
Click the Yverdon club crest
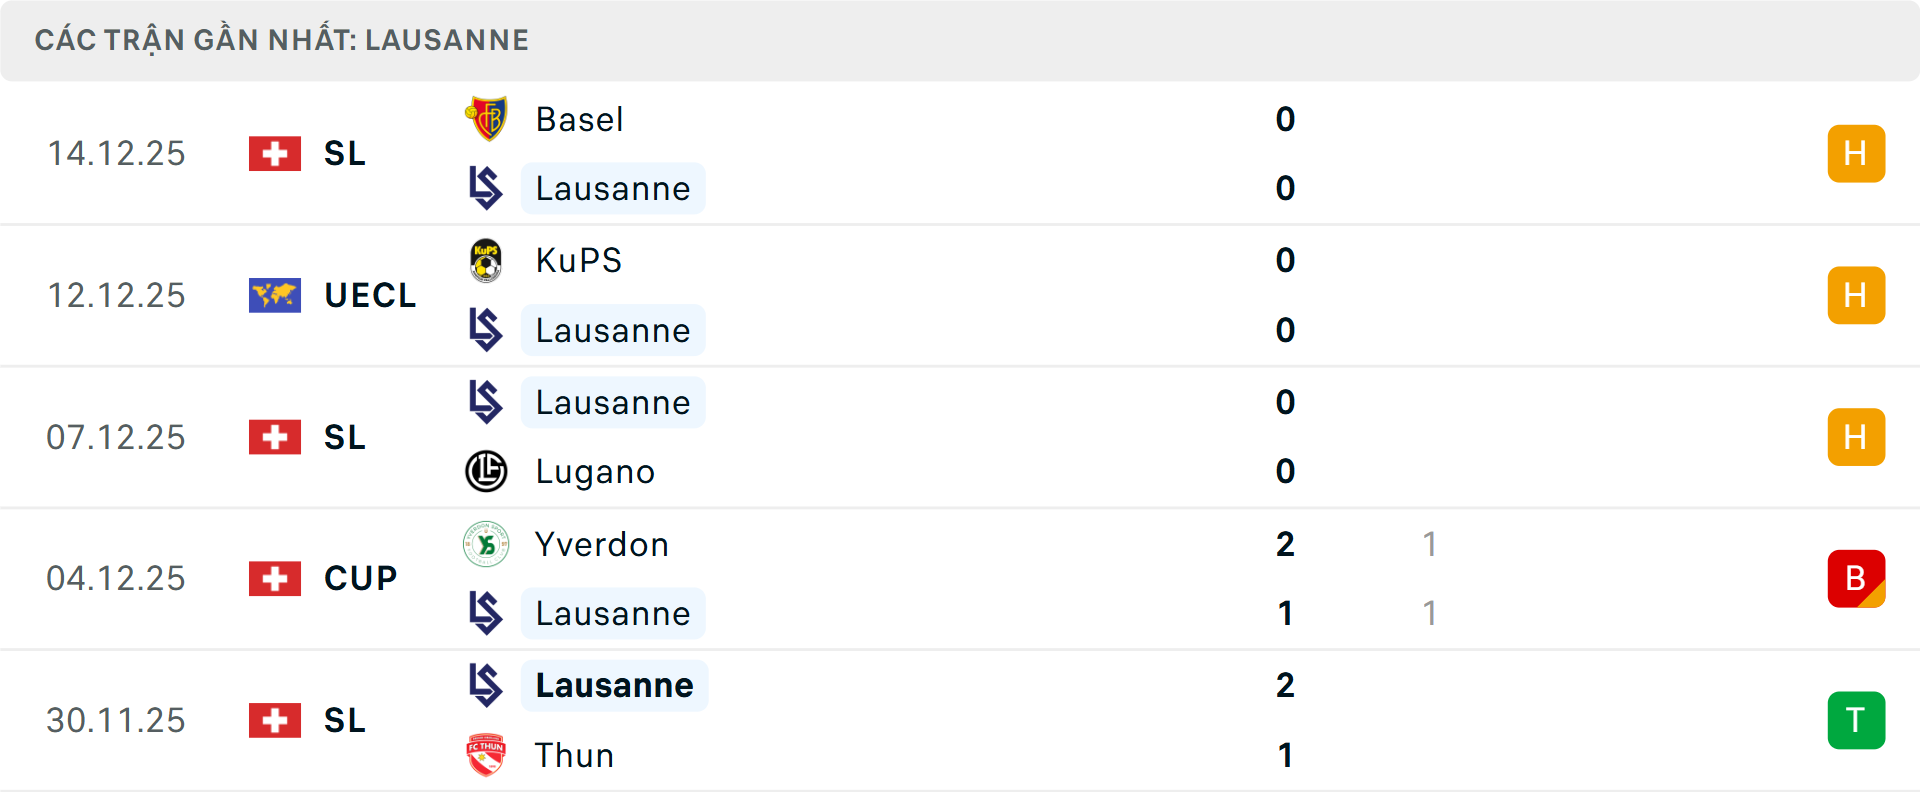486,544
